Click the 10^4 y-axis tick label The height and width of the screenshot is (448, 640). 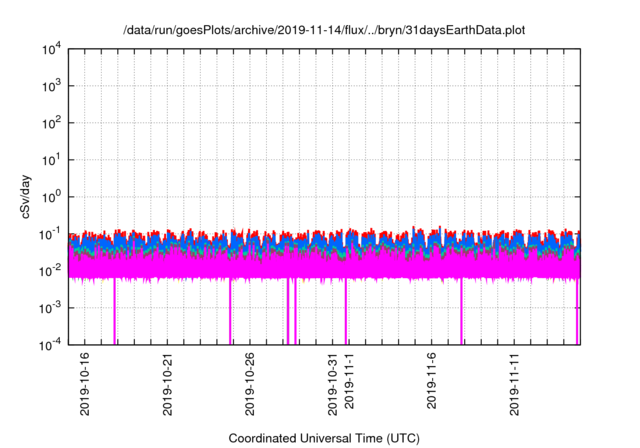tap(51, 49)
